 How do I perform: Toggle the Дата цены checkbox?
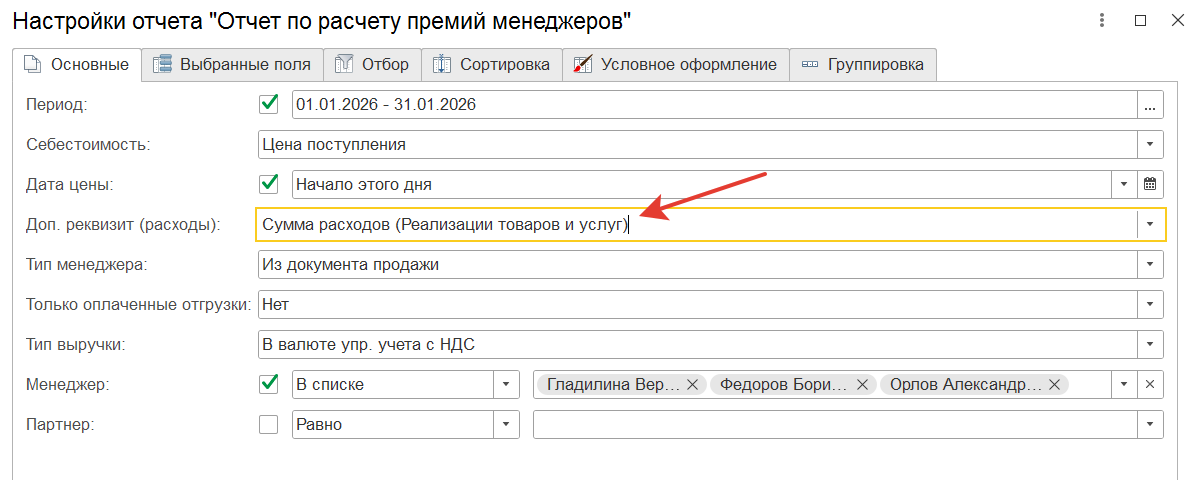(269, 183)
